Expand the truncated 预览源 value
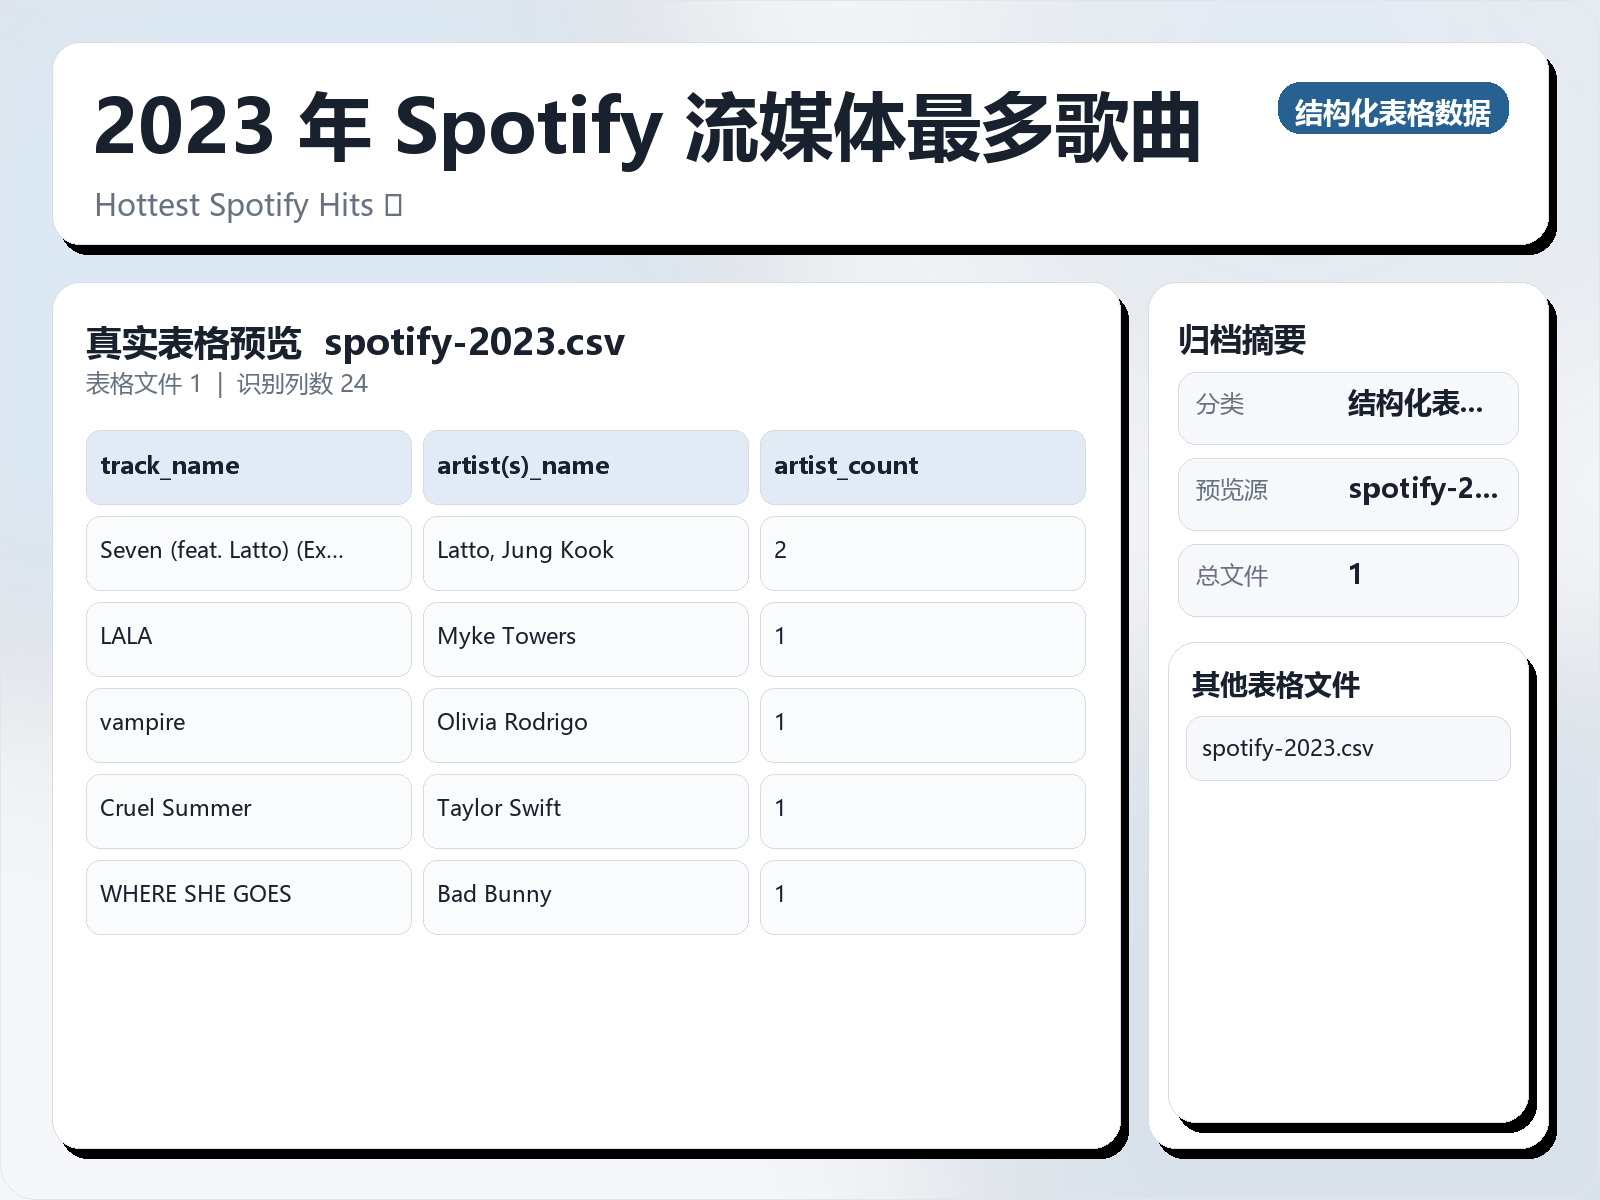Viewport: 1600px width, 1200px height. tap(1425, 490)
